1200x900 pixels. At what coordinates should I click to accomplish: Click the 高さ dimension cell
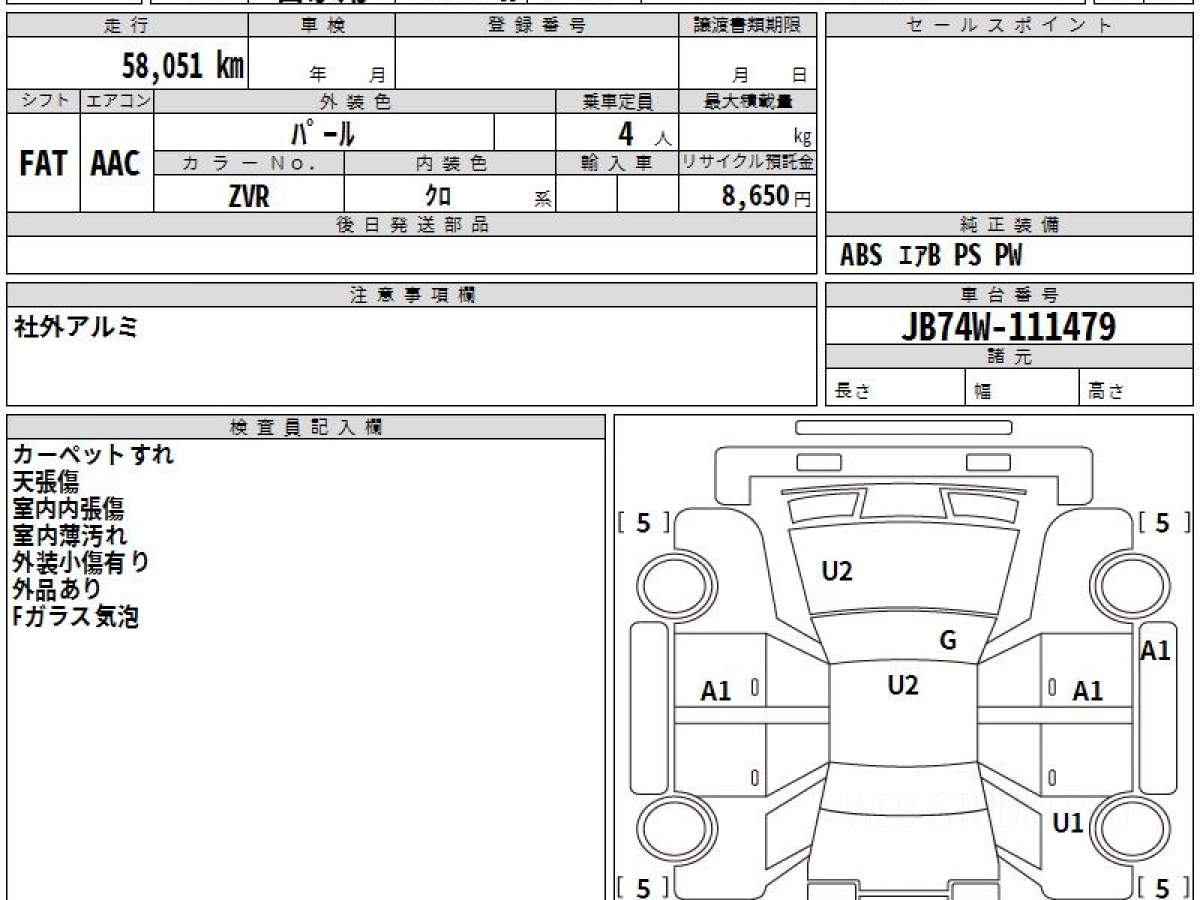point(1136,388)
